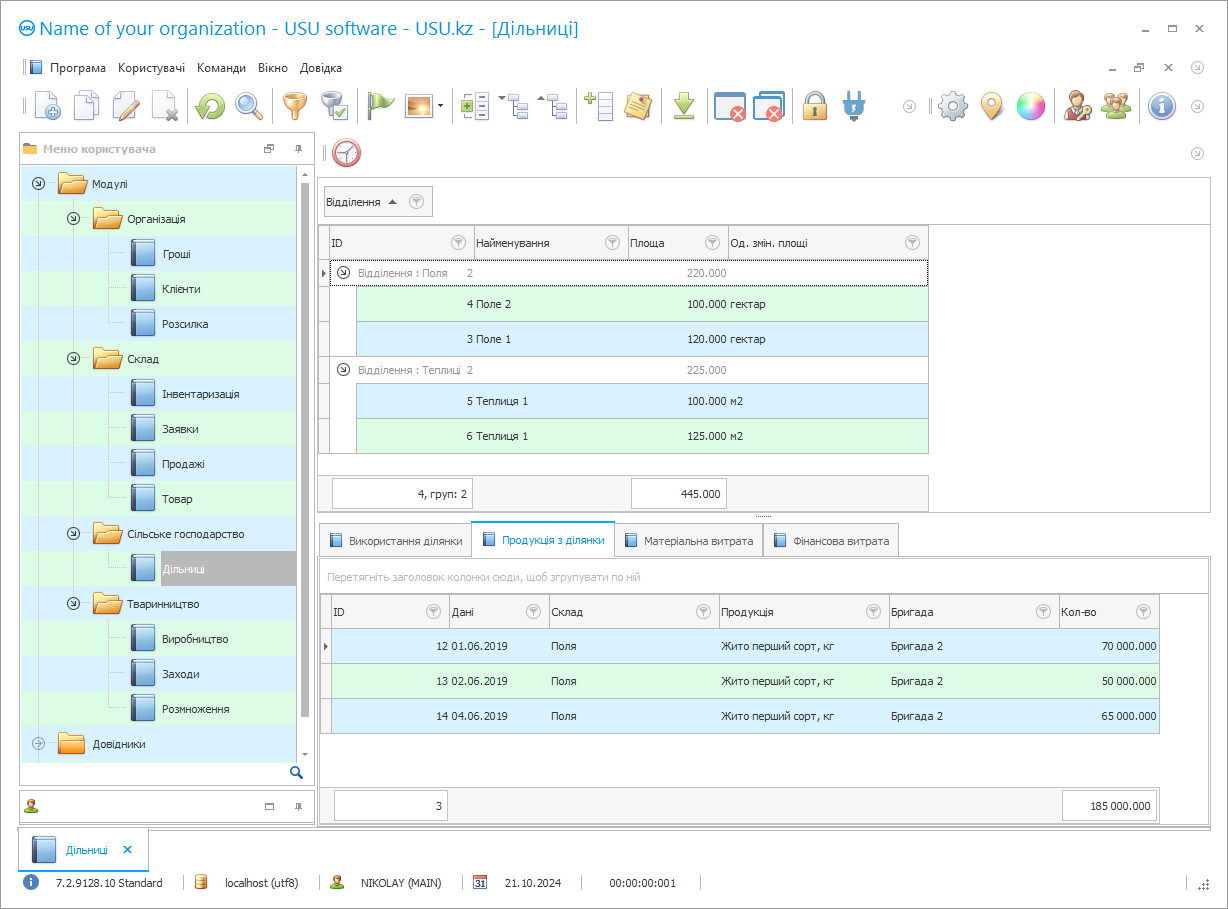Open the Користувачі menu
The width and height of the screenshot is (1228, 909).
(x=151, y=68)
